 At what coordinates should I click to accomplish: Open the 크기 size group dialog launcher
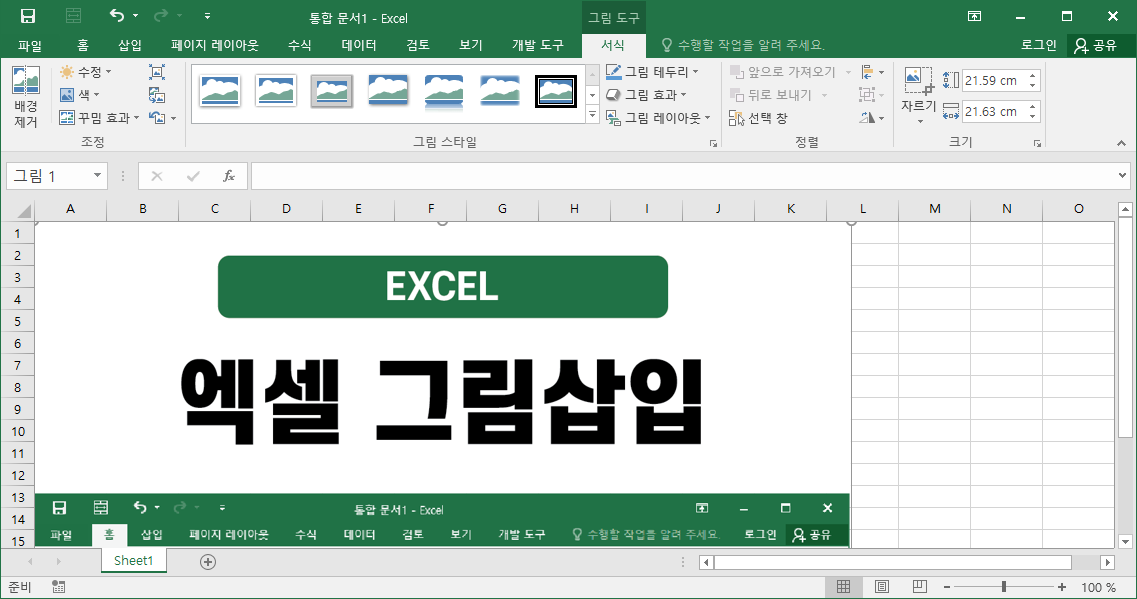pyautogui.click(x=1038, y=144)
